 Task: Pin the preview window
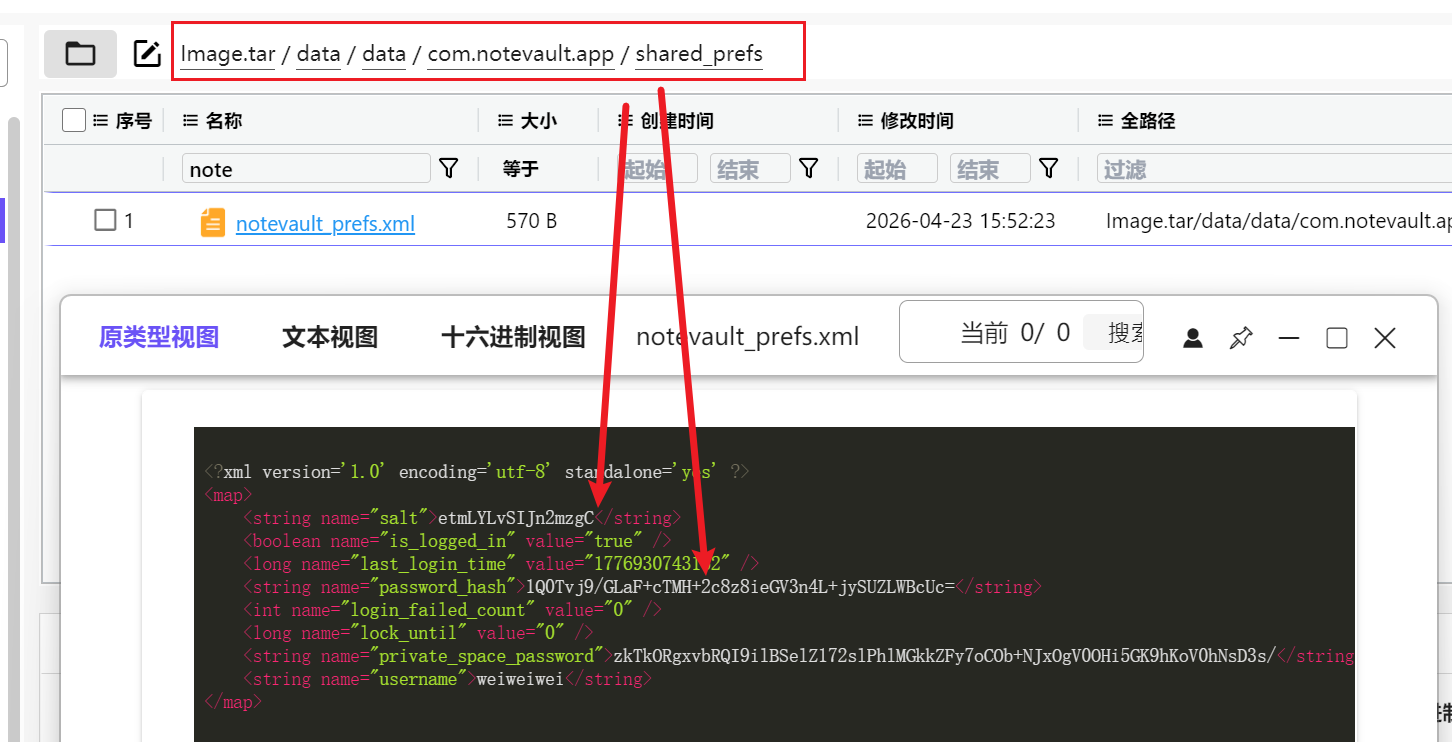tap(1240, 338)
